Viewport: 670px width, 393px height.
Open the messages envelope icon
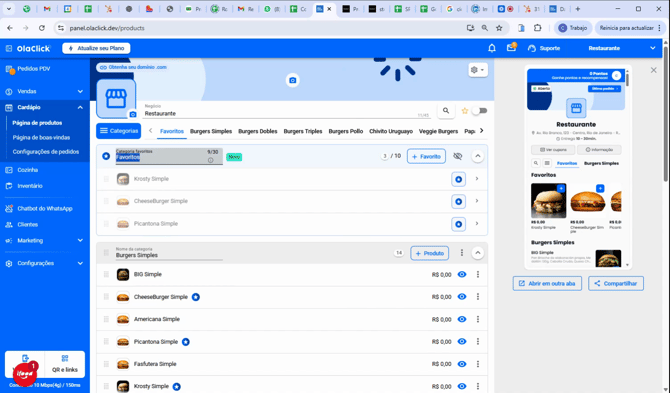[511, 48]
